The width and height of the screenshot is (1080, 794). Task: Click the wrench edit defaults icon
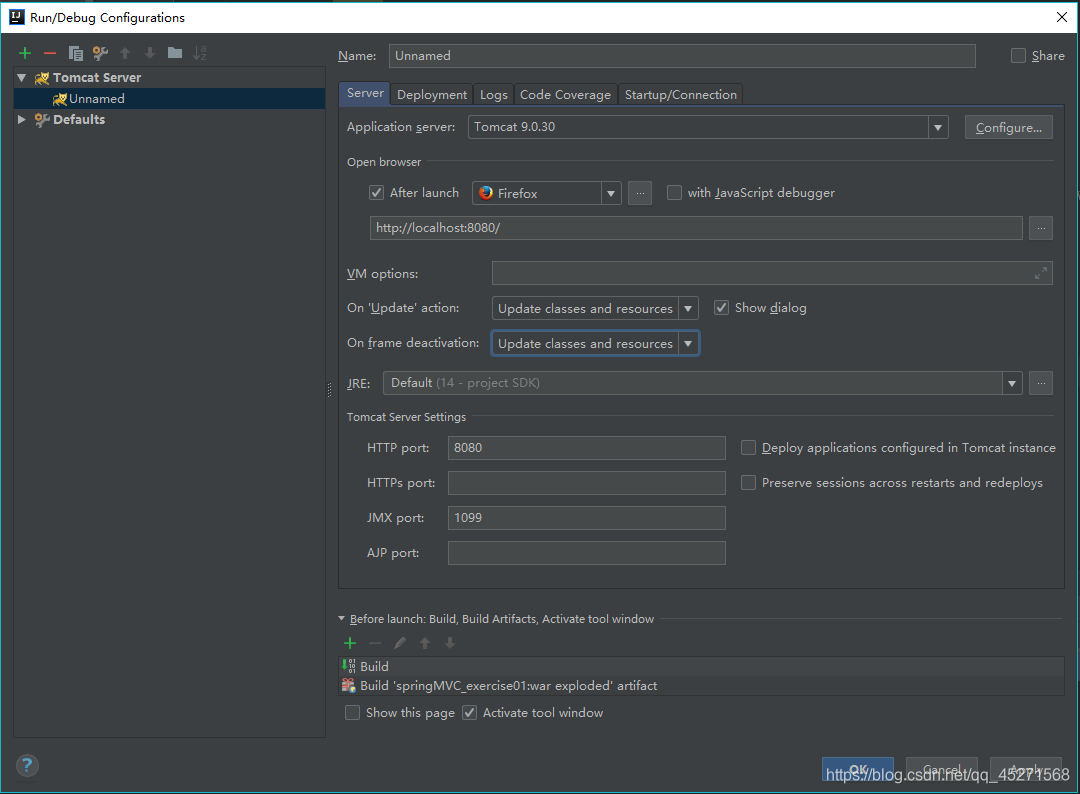pos(100,53)
